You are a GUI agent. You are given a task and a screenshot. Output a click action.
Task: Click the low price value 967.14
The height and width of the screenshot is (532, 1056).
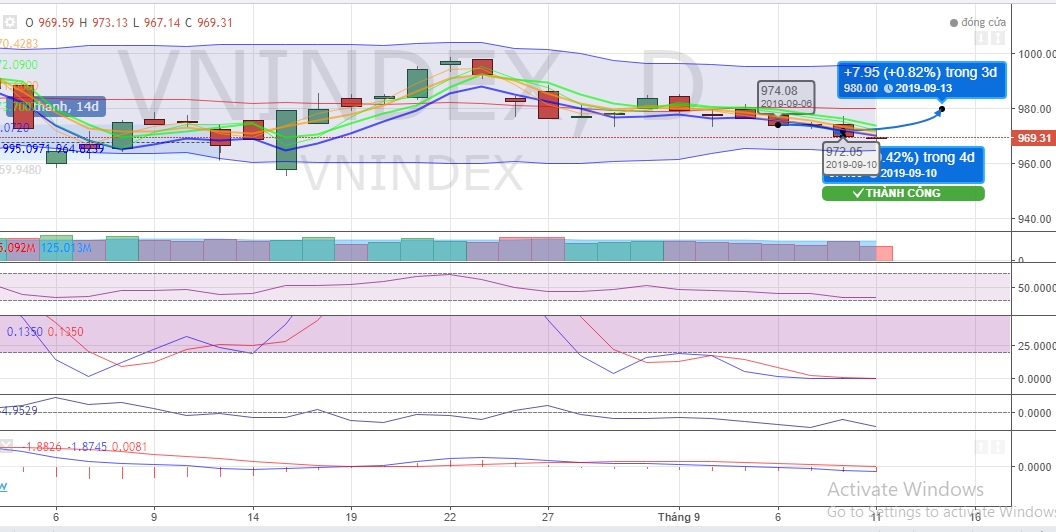point(162,23)
